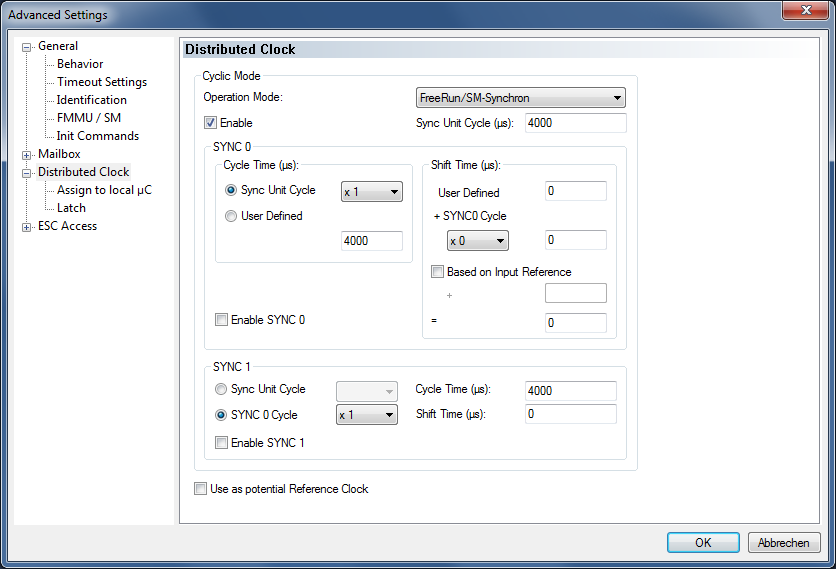This screenshot has width=836, height=569.
Task: Select SYNC 1 Sync Unit Cycle radio button
Action: tap(221, 389)
